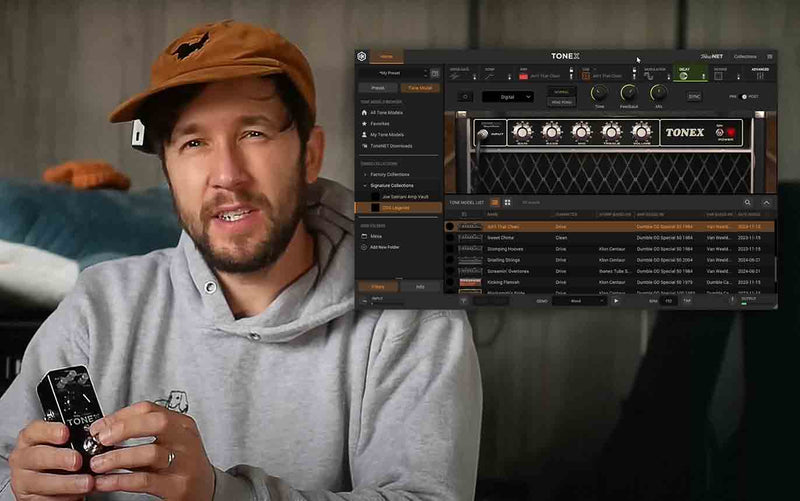This screenshot has width=800, height=501.
Task: Expand Factory Collections
Action: click(389, 174)
